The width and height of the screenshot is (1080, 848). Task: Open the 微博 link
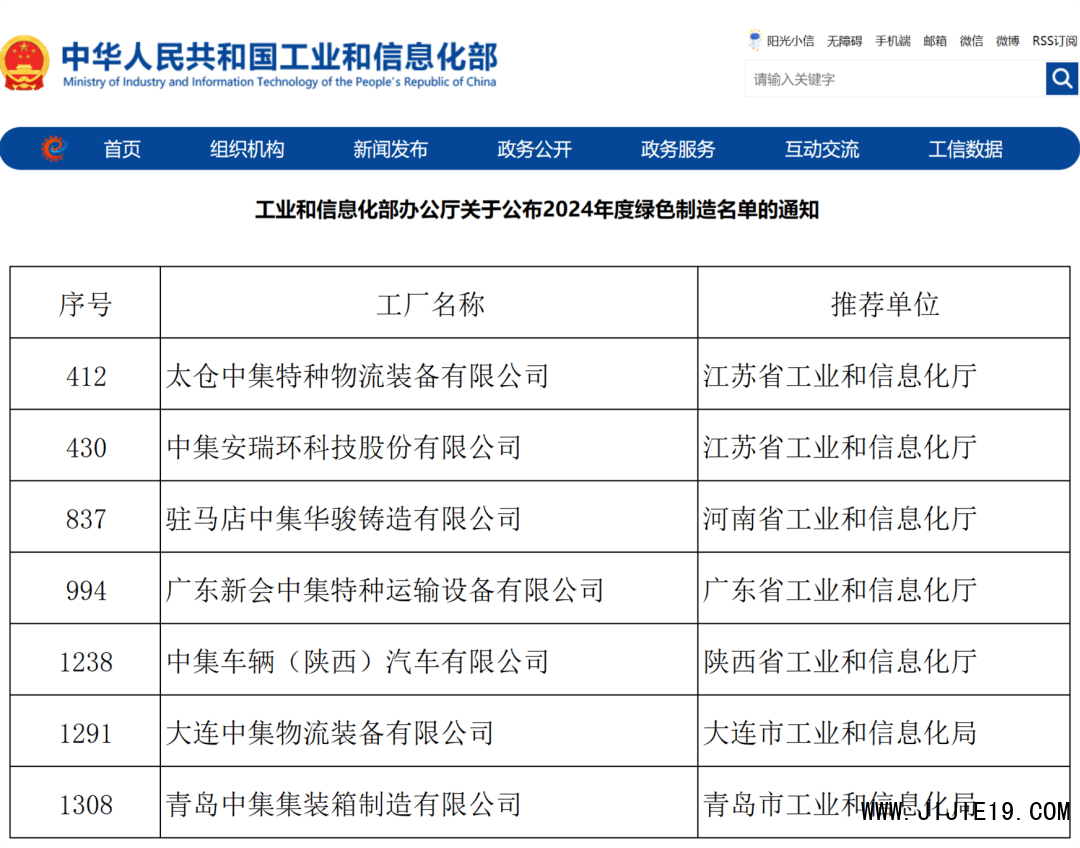[x=1008, y=41]
